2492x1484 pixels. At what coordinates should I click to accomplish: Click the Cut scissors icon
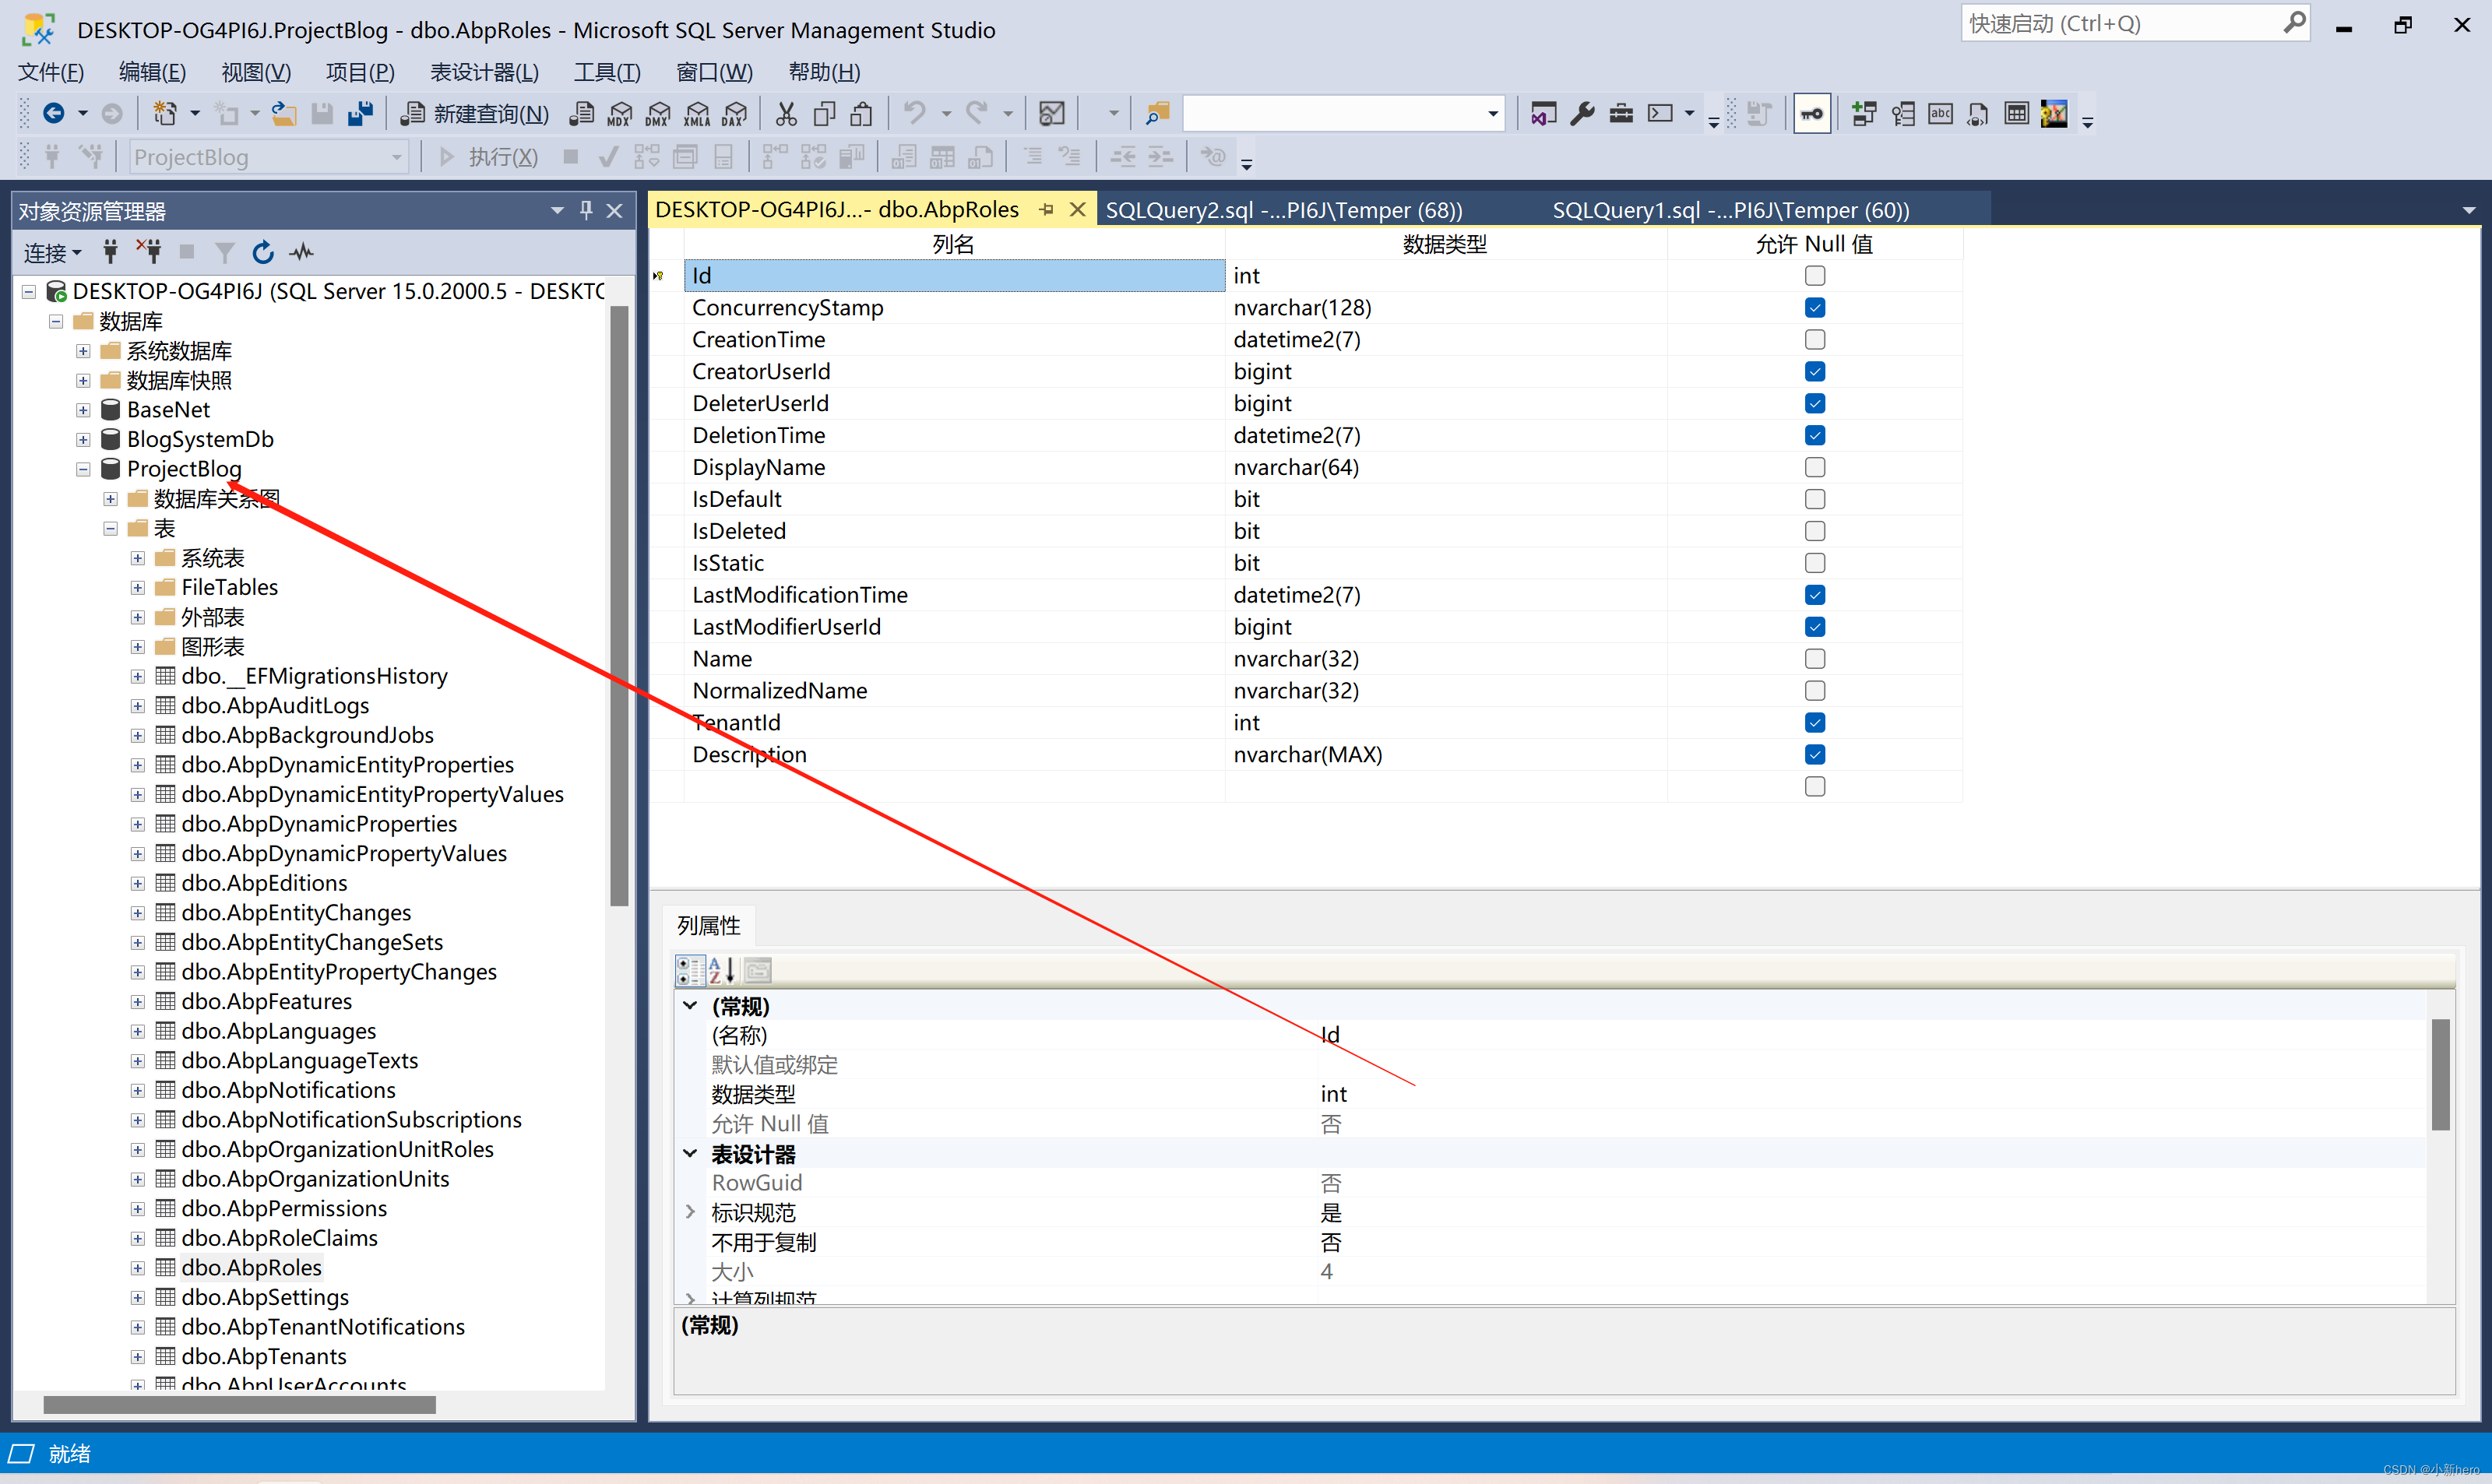(x=787, y=114)
